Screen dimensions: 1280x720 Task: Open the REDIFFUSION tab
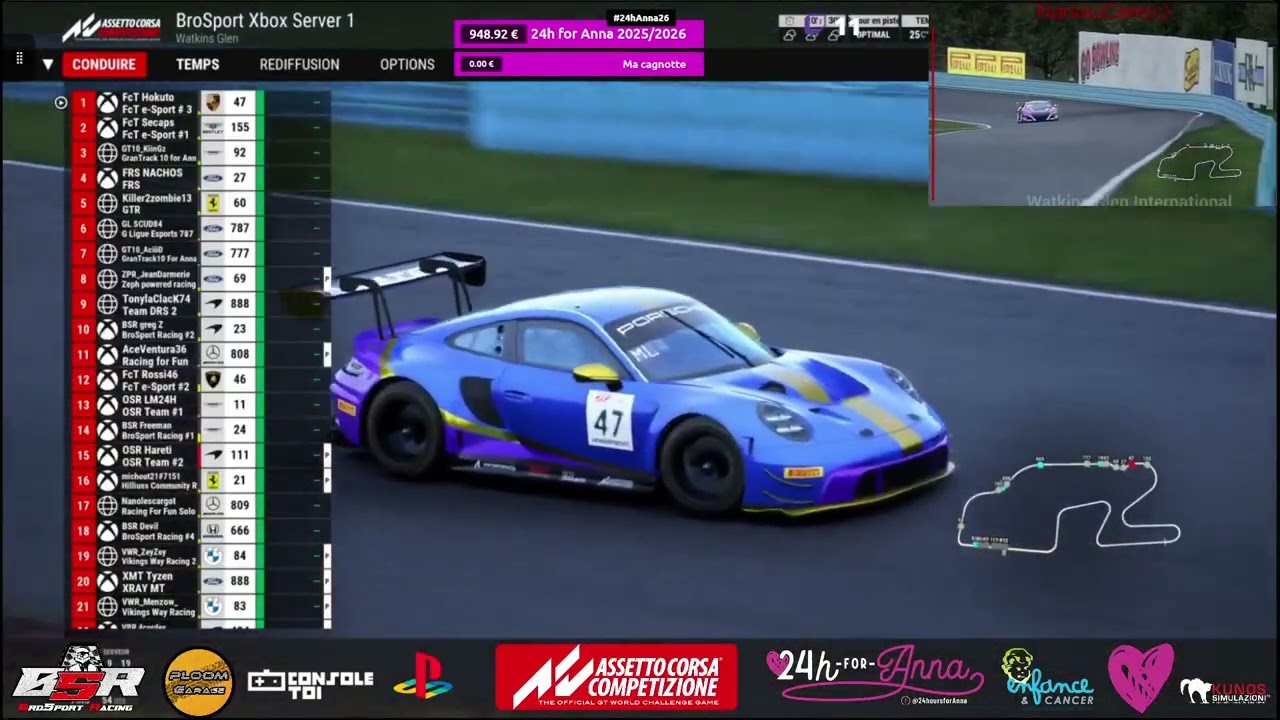(x=300, y=64)
